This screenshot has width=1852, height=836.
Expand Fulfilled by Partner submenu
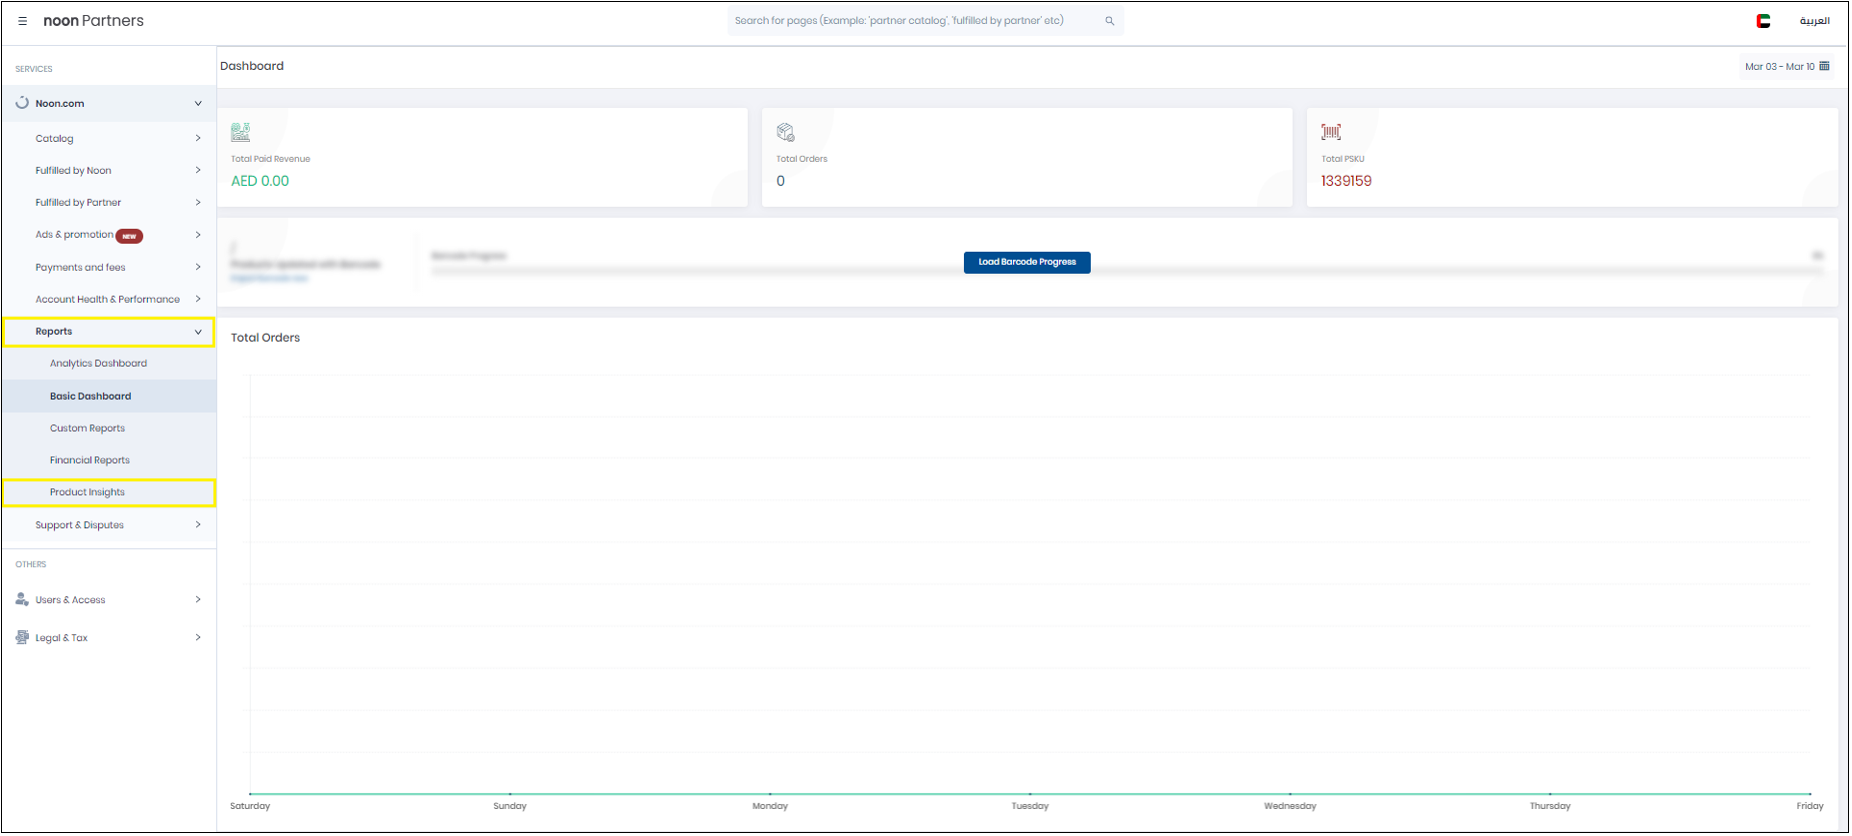point(197,203)
